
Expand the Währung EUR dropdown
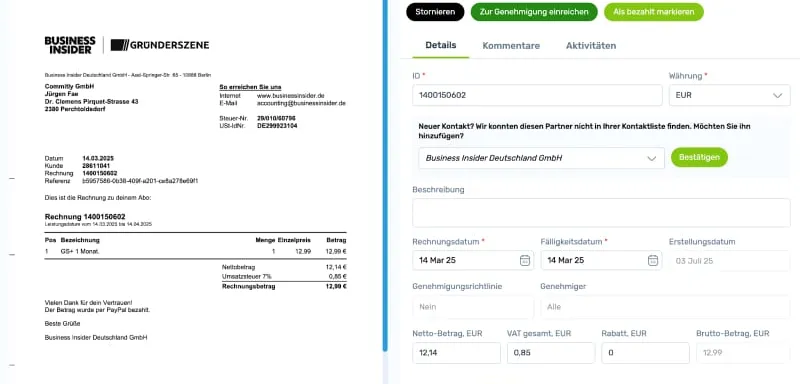pyautogui.click(x=730, y=95)
